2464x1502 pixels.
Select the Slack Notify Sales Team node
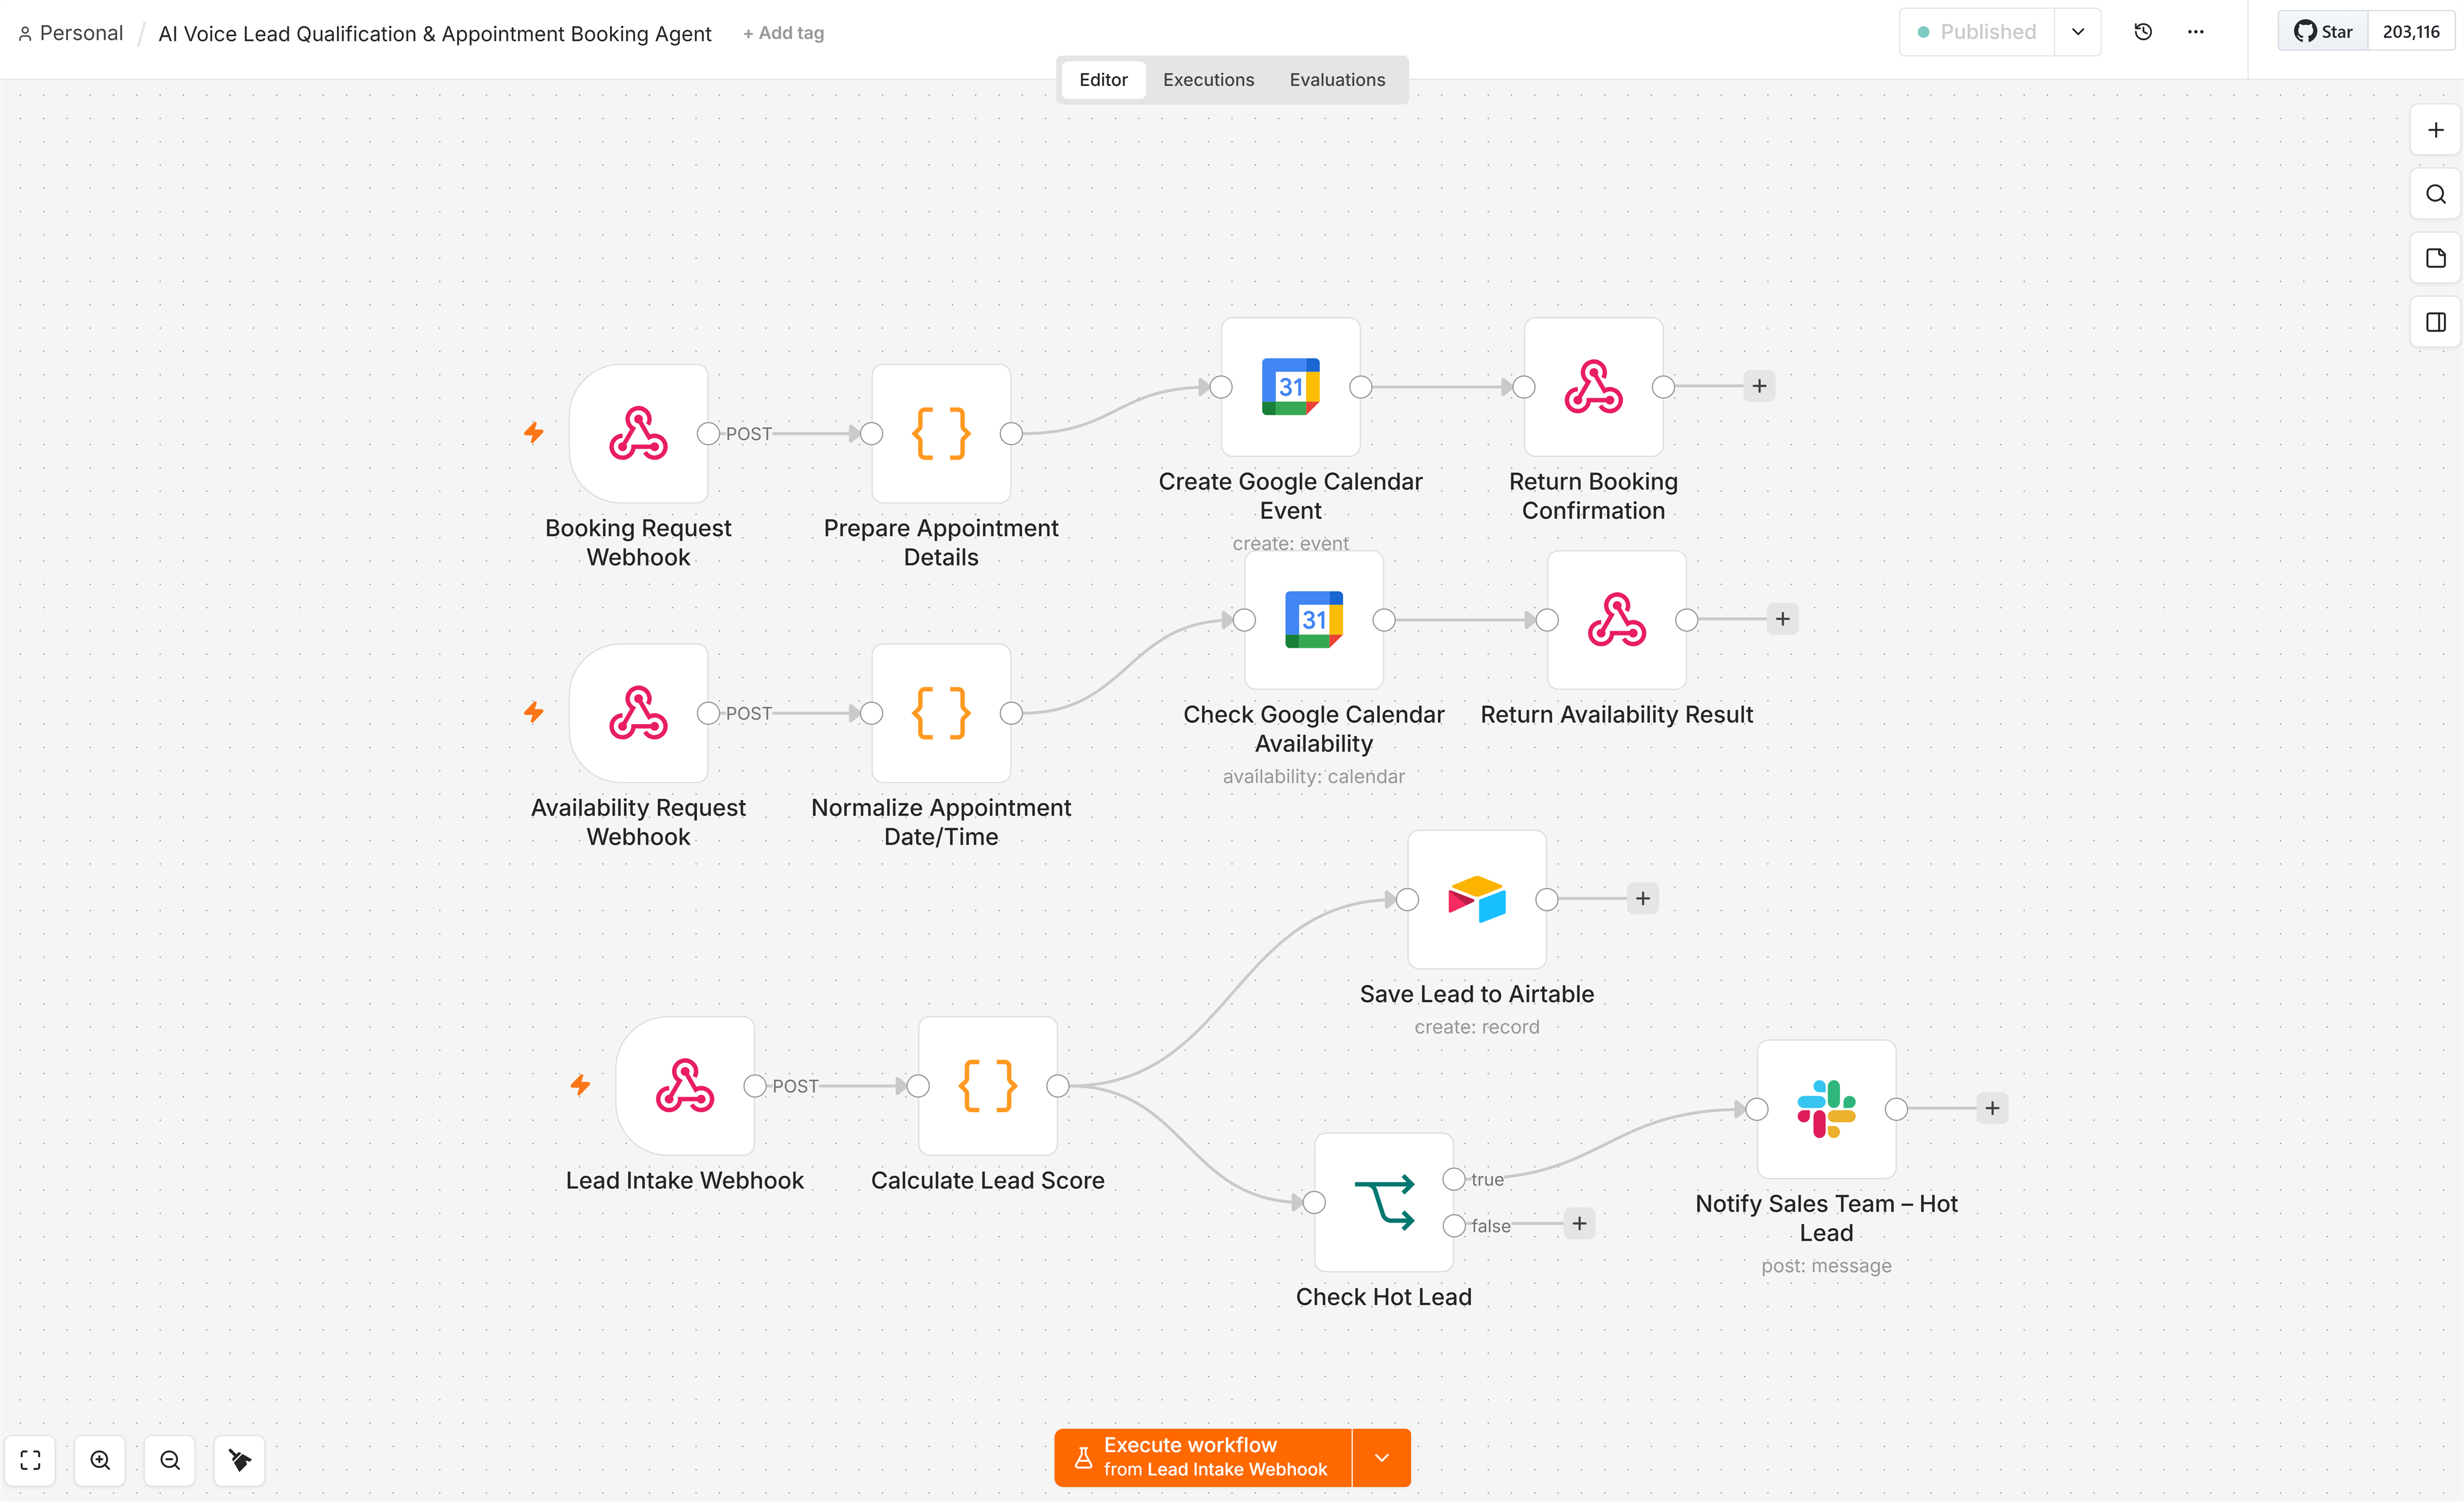[x=1826, y=1109]
